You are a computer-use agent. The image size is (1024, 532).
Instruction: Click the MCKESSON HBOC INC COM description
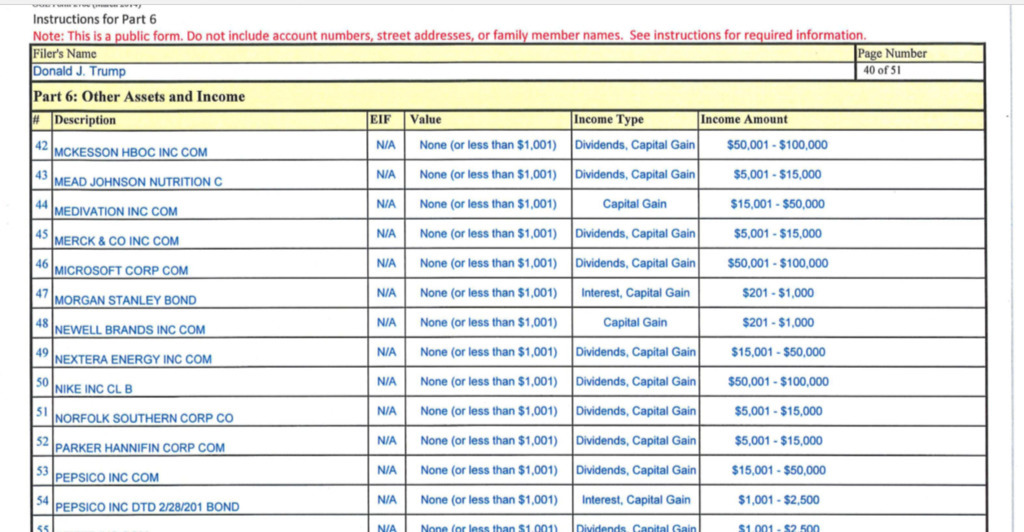point(130,152)
